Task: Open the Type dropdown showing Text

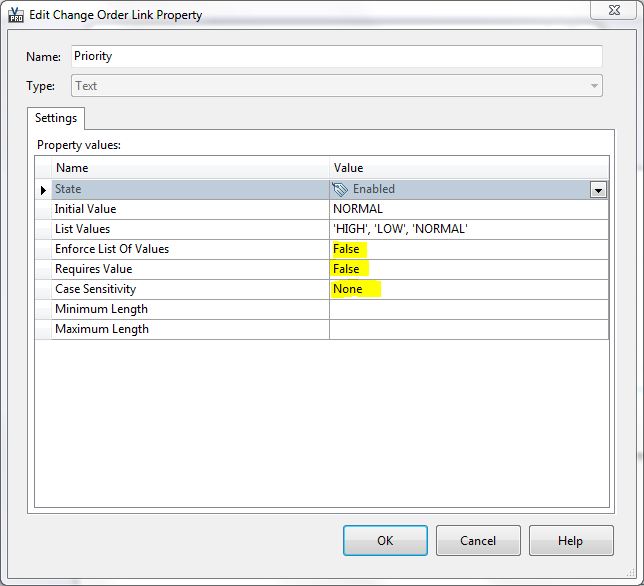Action: tap(336, 86)
